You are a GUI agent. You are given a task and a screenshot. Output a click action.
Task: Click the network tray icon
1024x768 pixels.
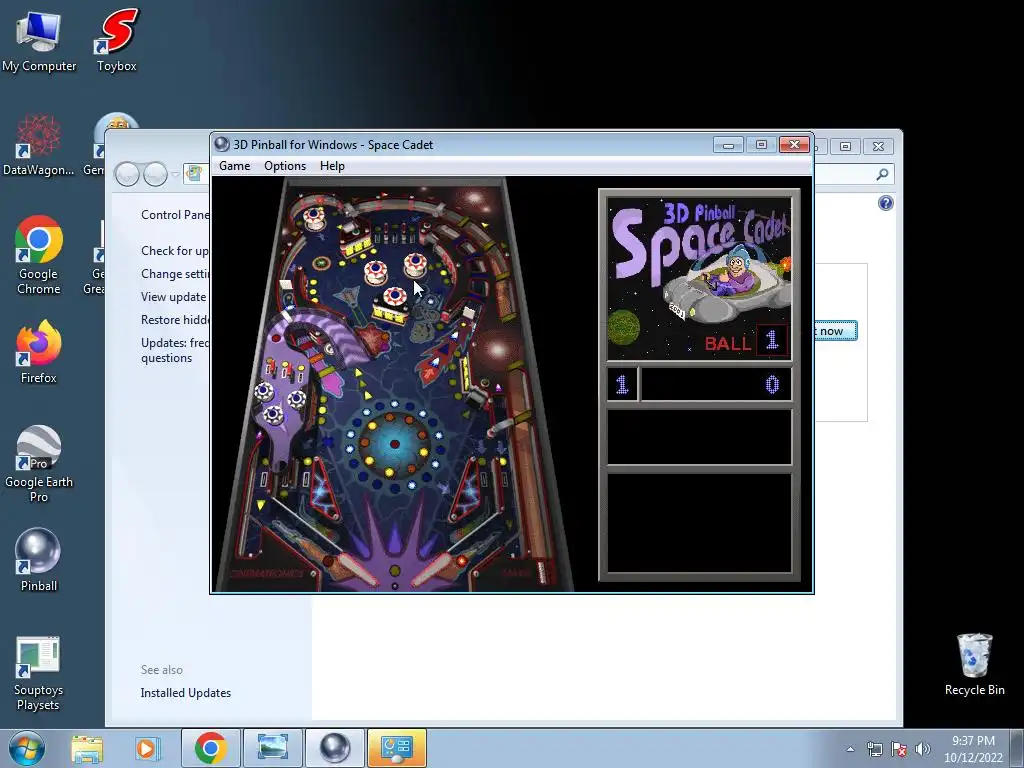874,749
